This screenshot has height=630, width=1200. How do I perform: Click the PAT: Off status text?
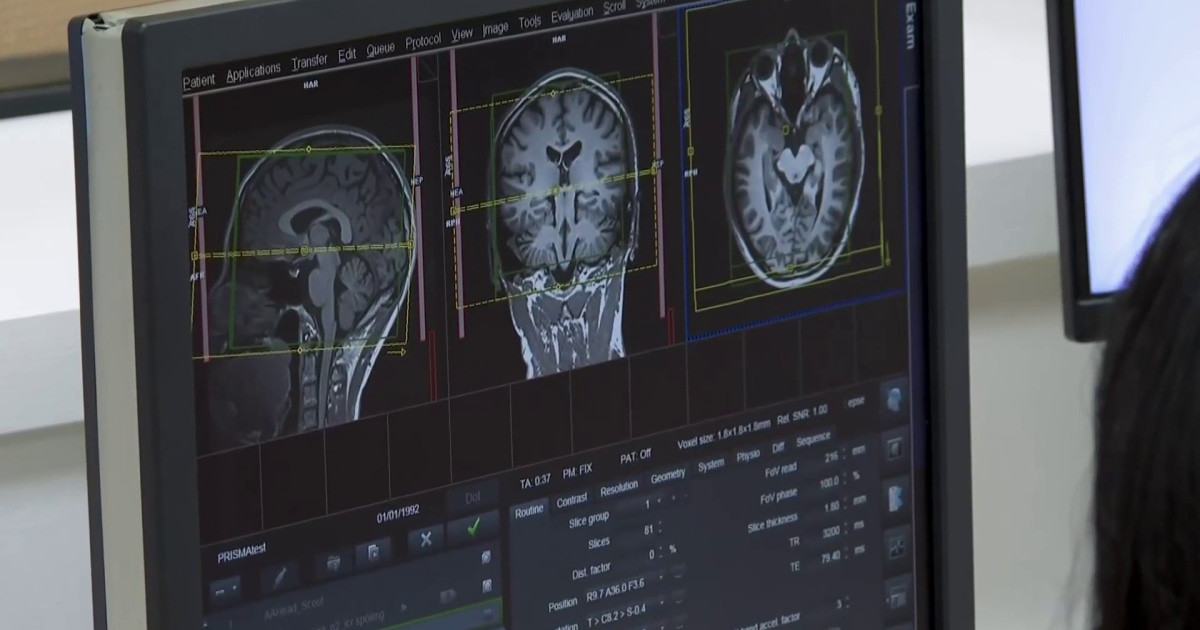636,457
